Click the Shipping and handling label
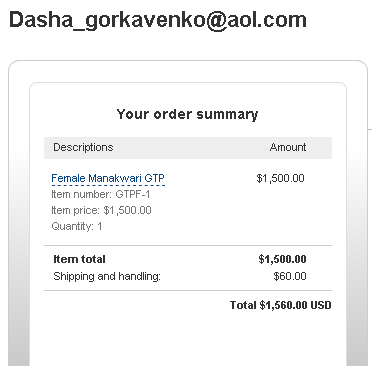Viewport: 372px width, 366px height. point(107,276)
